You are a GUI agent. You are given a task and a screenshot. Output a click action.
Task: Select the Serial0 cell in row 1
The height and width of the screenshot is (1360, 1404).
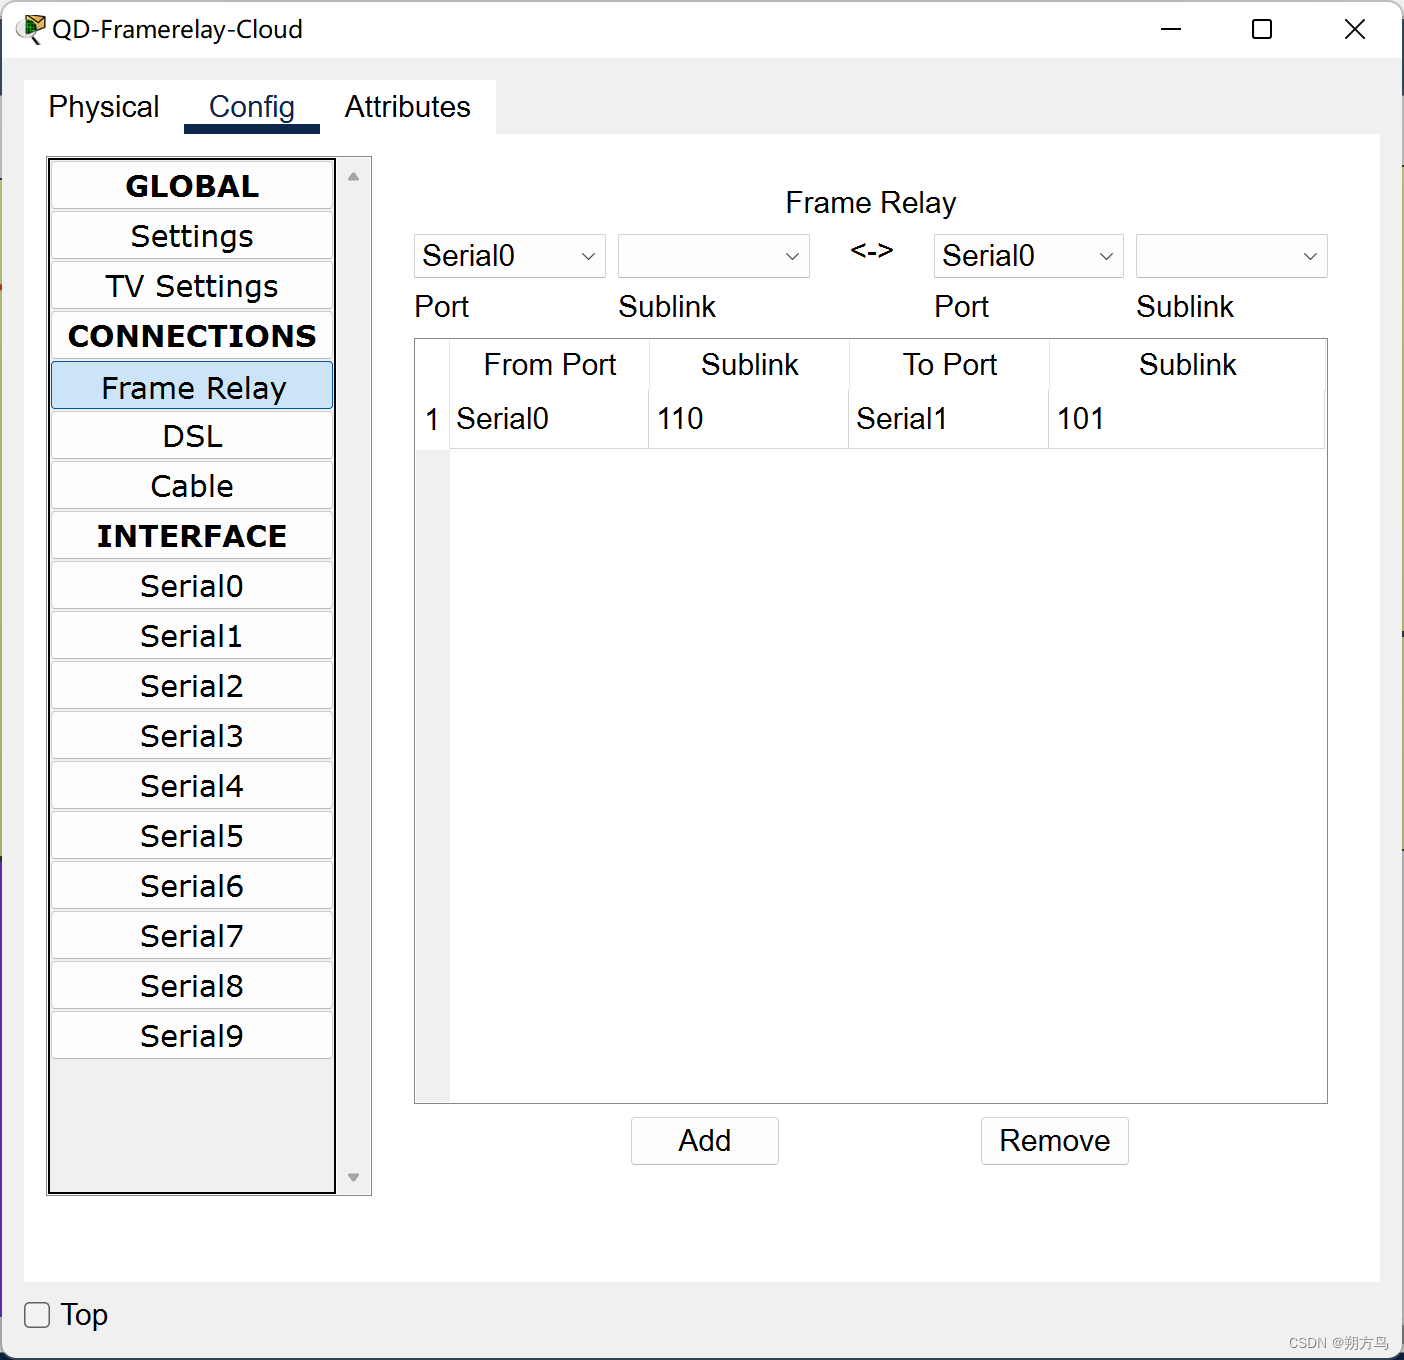coord(549,419)
